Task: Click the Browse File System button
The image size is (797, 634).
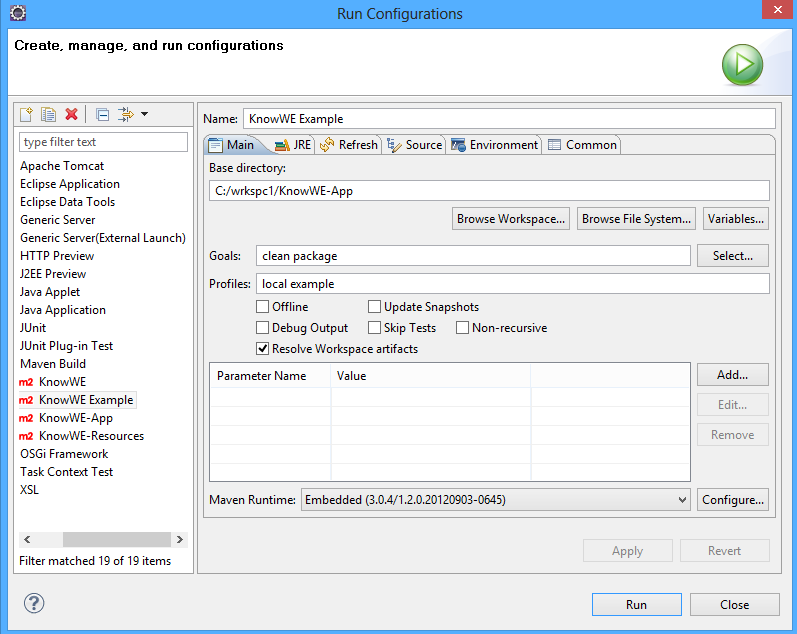Action: point(636,219)
